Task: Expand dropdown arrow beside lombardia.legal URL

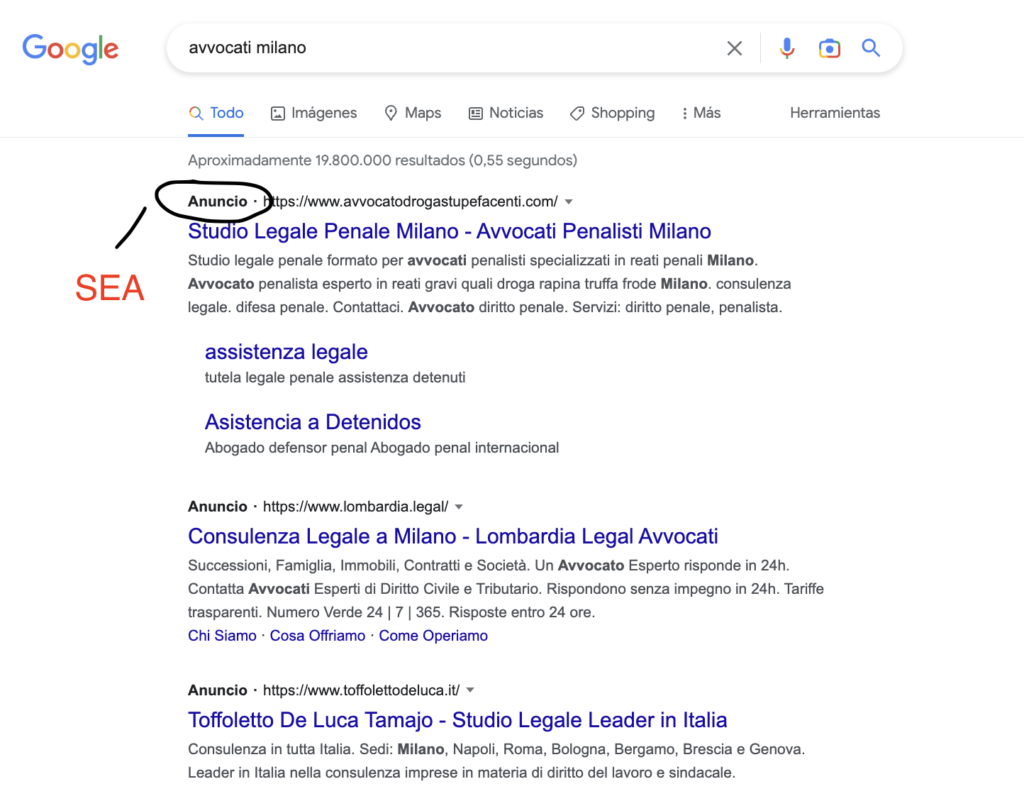Action: click(x=459, y=507)
